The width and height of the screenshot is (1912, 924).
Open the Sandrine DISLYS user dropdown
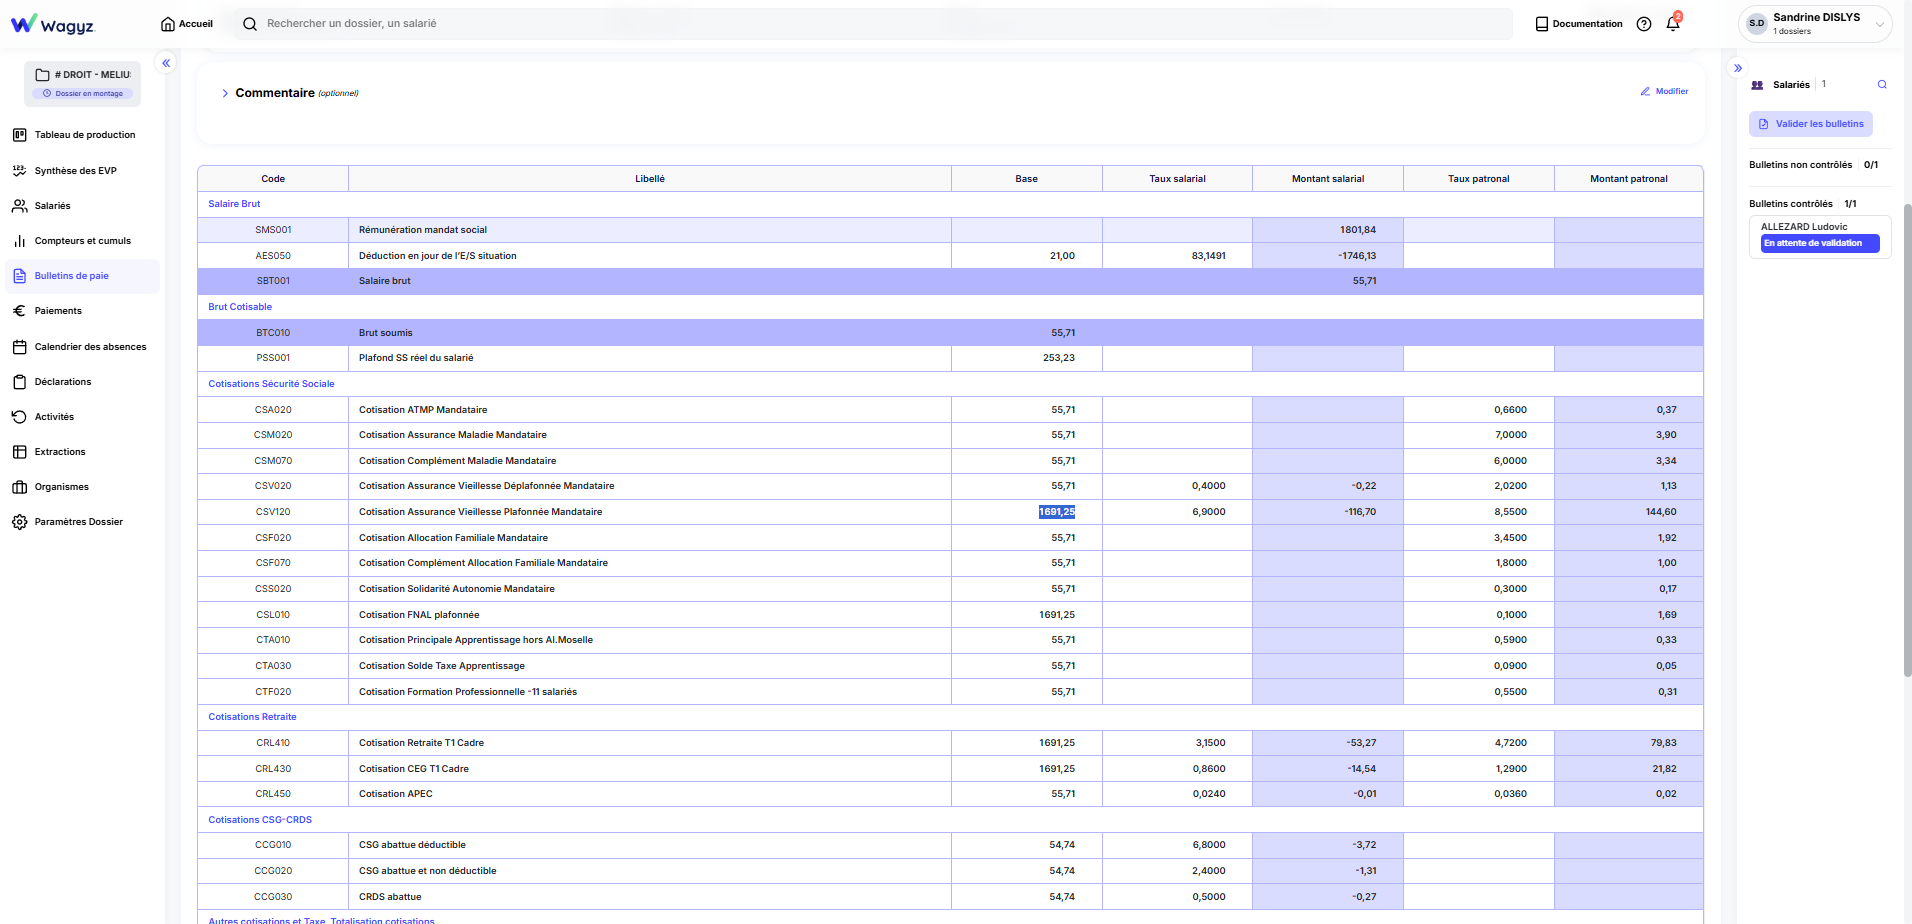(1815, 24)
